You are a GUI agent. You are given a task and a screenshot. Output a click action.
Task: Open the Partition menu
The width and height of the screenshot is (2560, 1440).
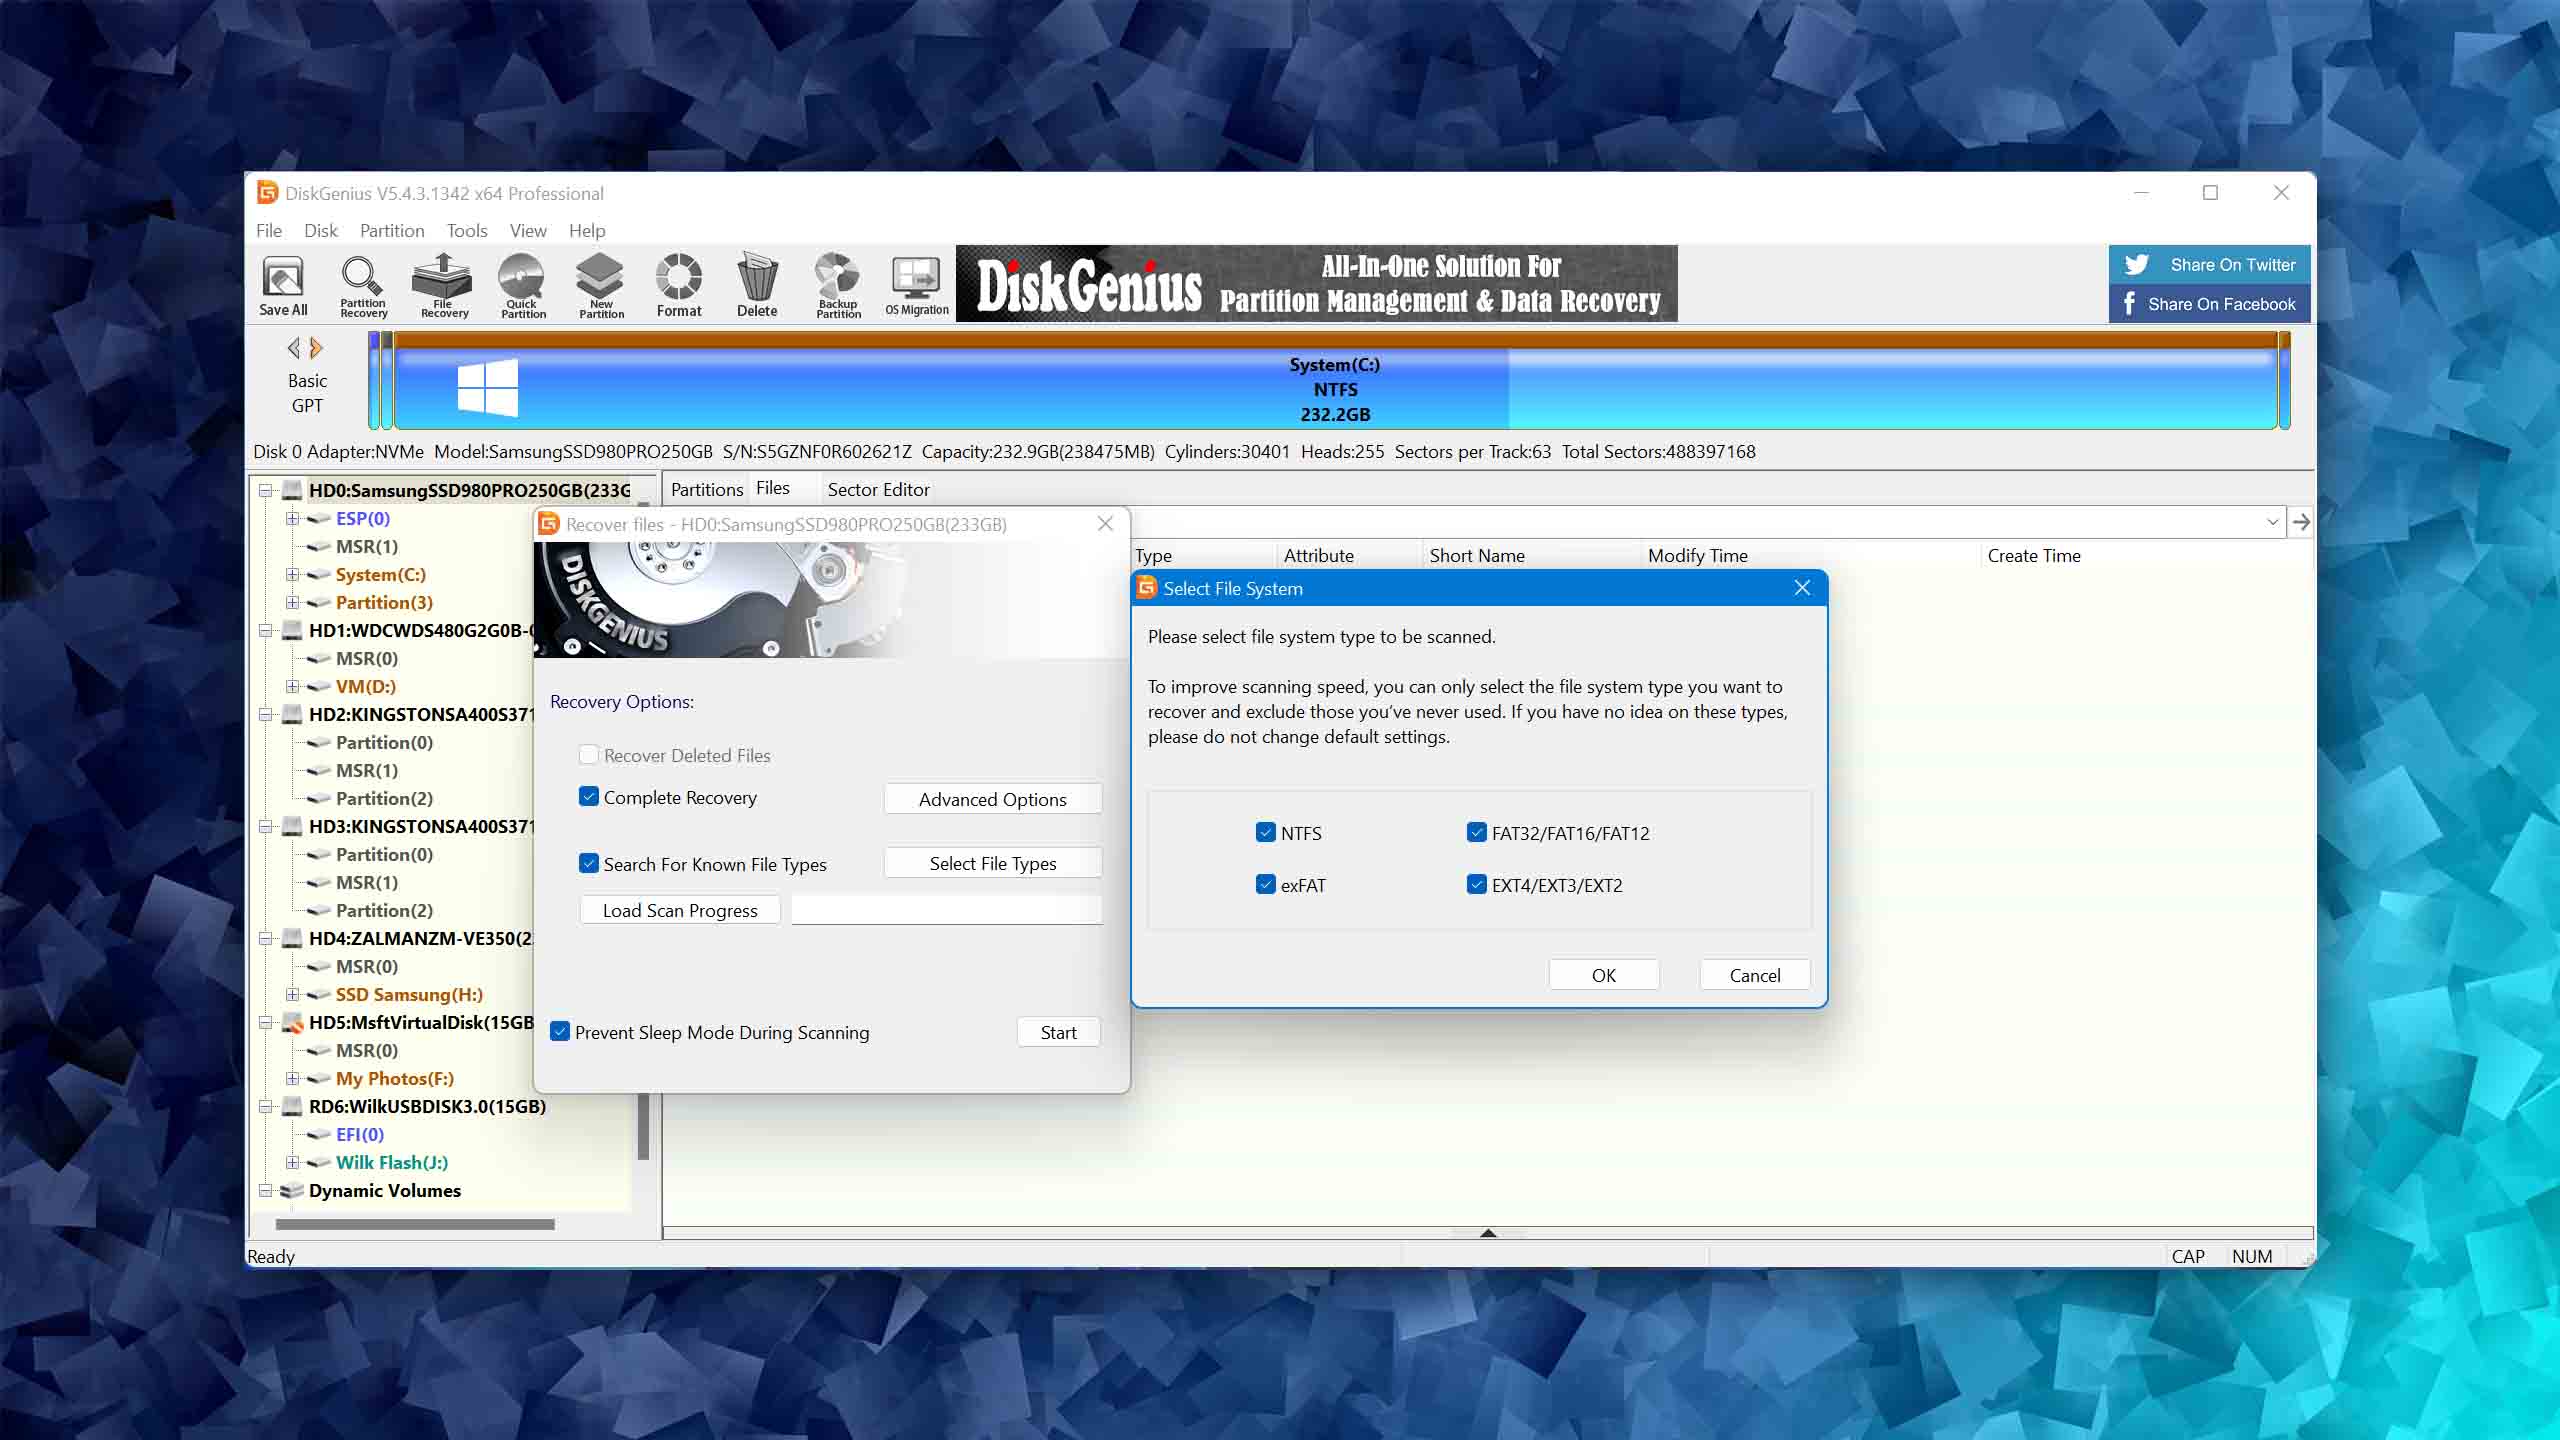pyautogui.click(x=392, y=230)
